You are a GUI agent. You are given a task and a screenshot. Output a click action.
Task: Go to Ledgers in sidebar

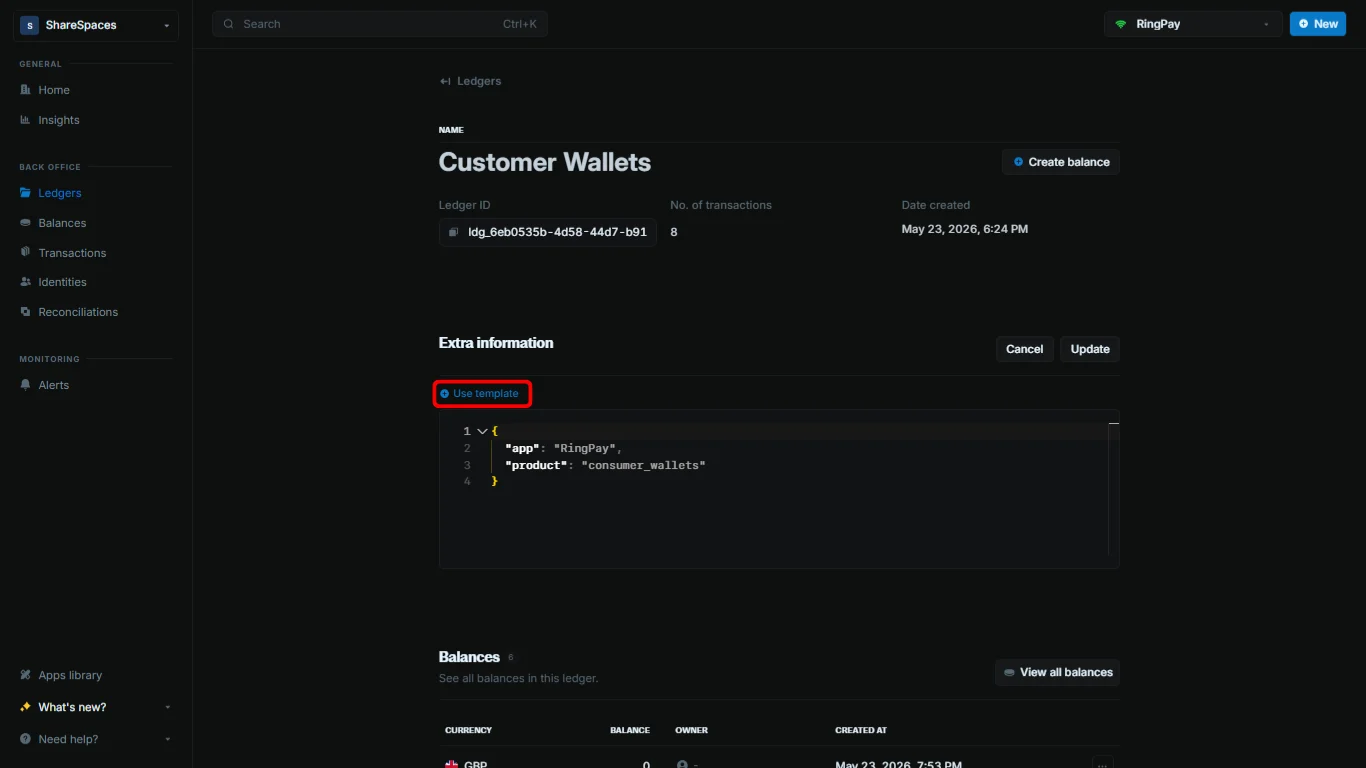pos(60,193)
